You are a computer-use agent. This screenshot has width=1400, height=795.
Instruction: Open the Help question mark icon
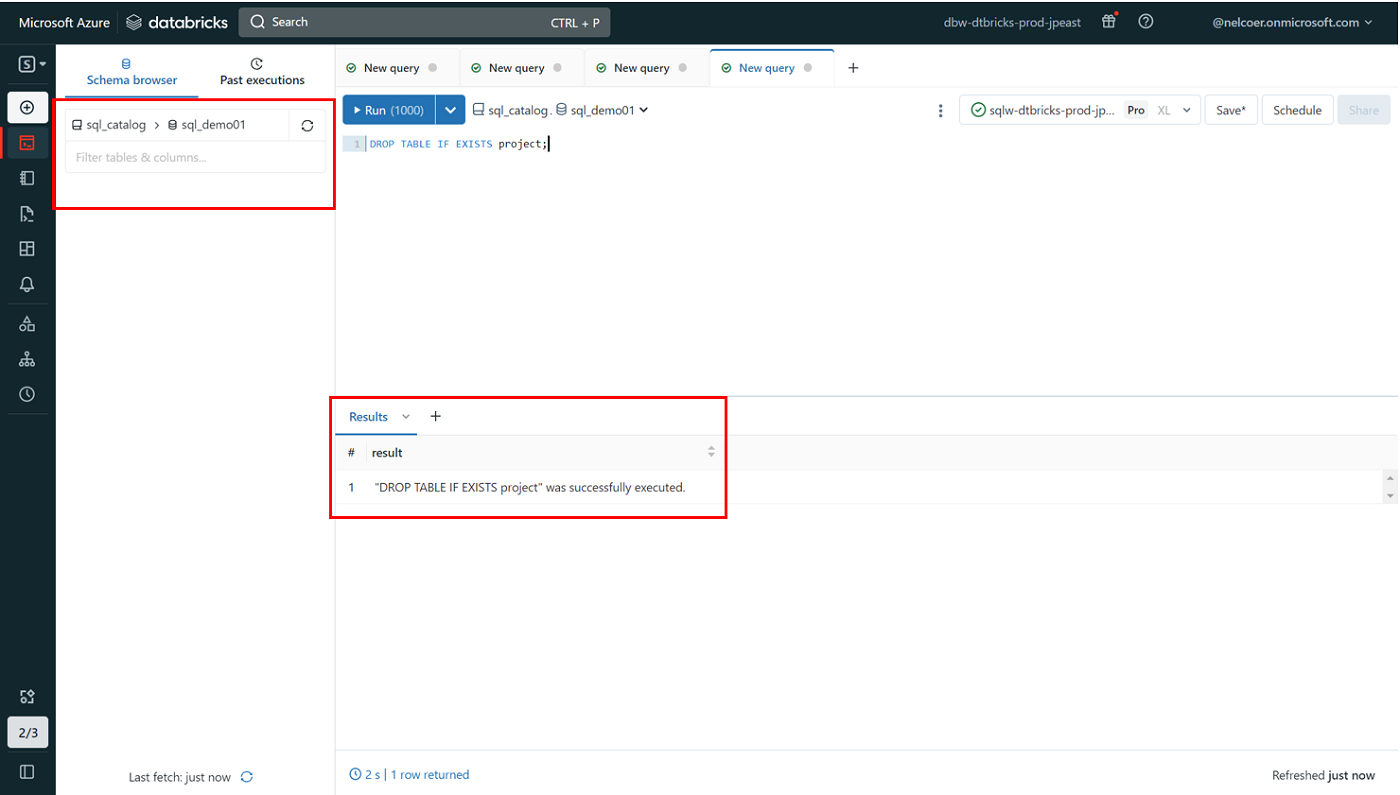(x=1146, y=21)
